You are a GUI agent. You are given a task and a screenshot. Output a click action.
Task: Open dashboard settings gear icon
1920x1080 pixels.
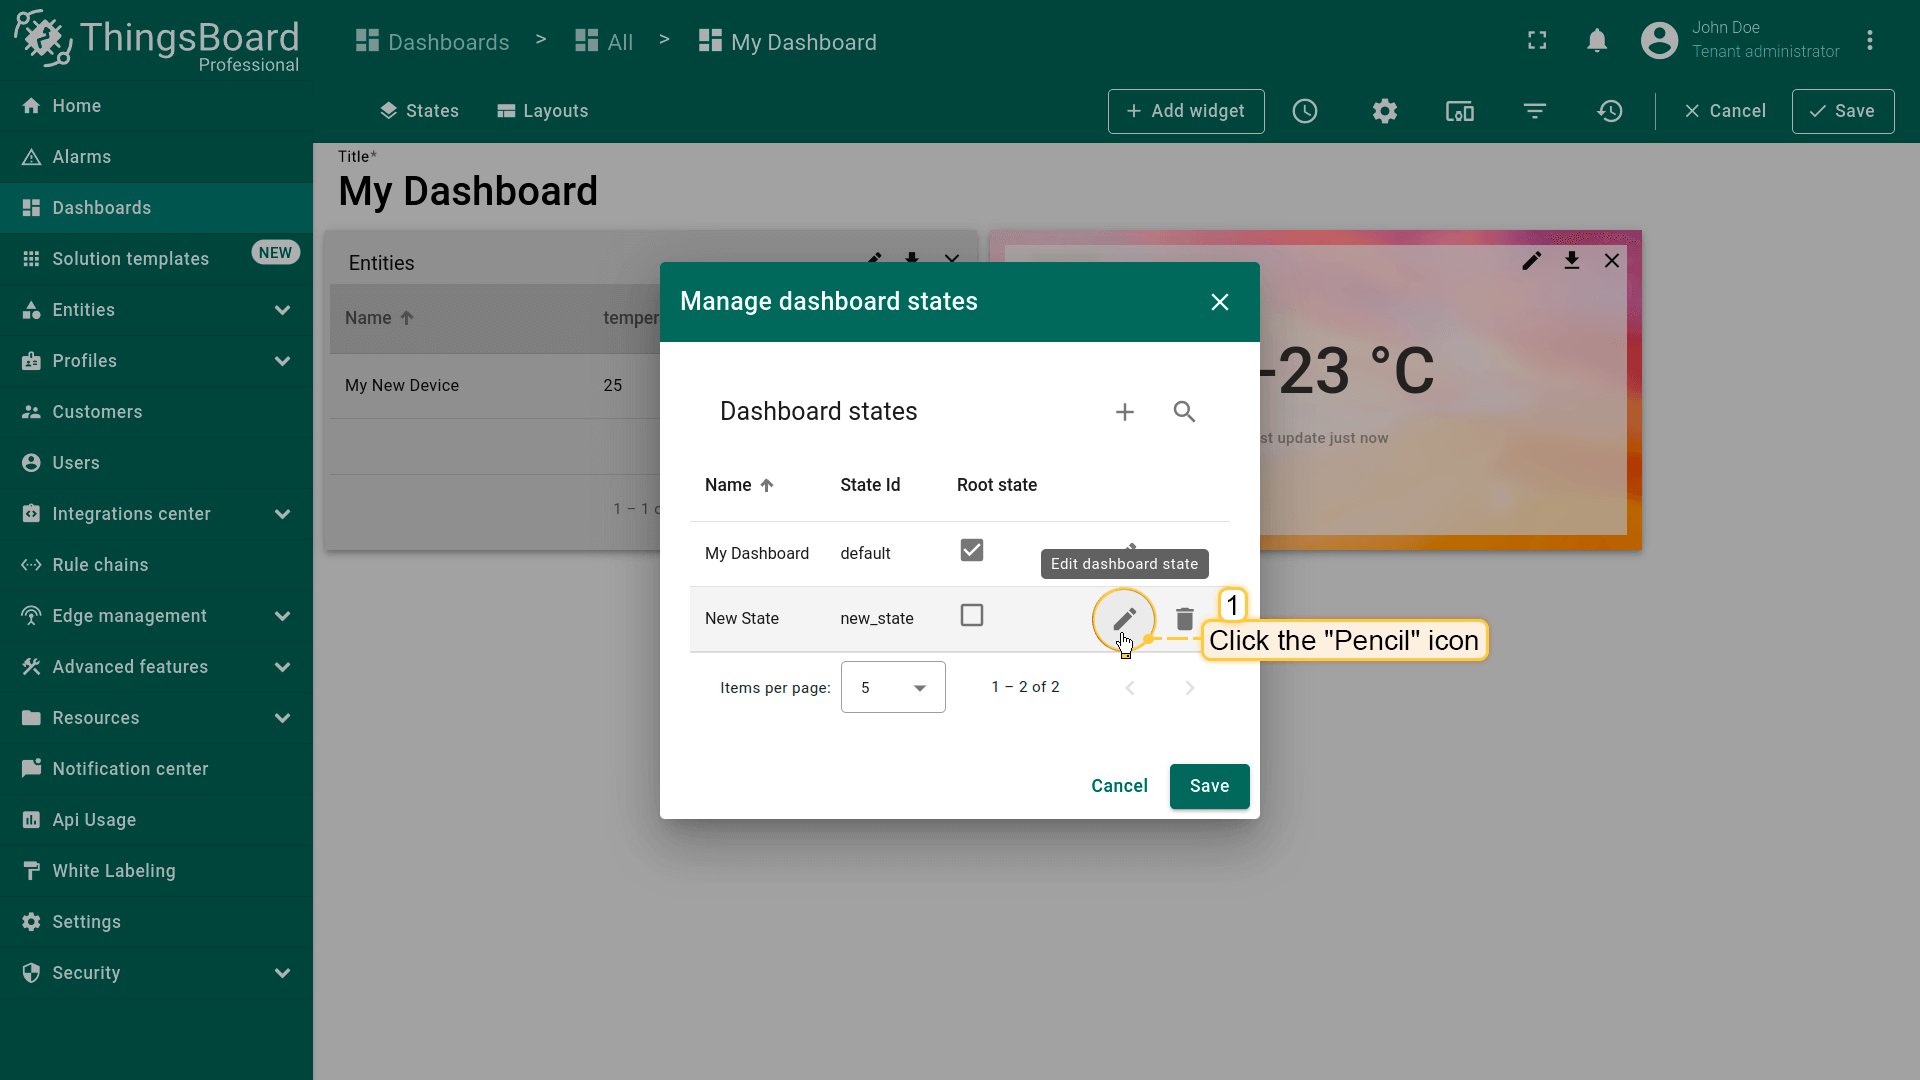pos(1384,111)
